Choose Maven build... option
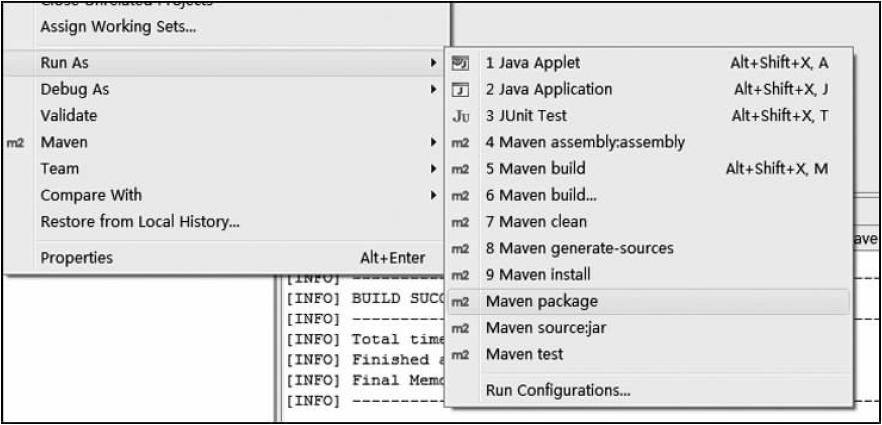 (x=535, y=195)
